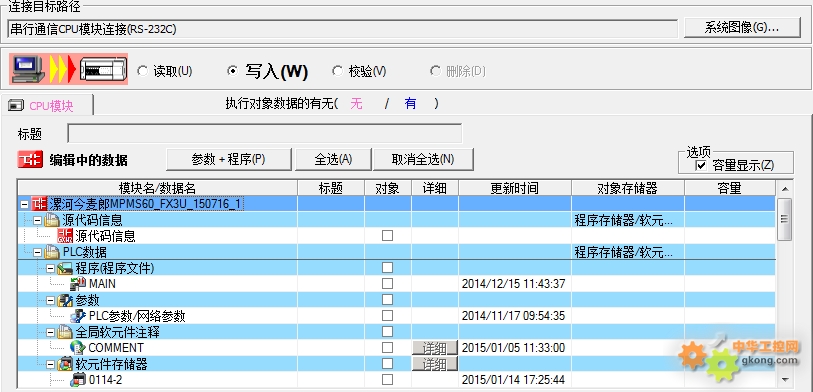Switch to the CPU模块 tab
Screen dimensions: 813x392
(x=47, y=105)
